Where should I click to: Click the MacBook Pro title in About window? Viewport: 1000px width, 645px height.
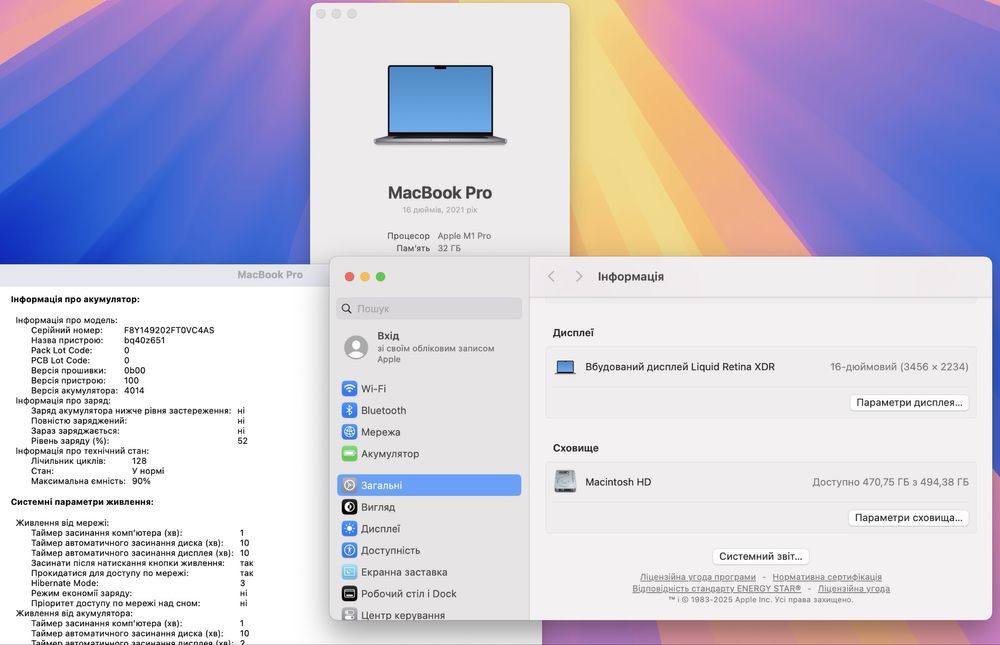point(440,193)
